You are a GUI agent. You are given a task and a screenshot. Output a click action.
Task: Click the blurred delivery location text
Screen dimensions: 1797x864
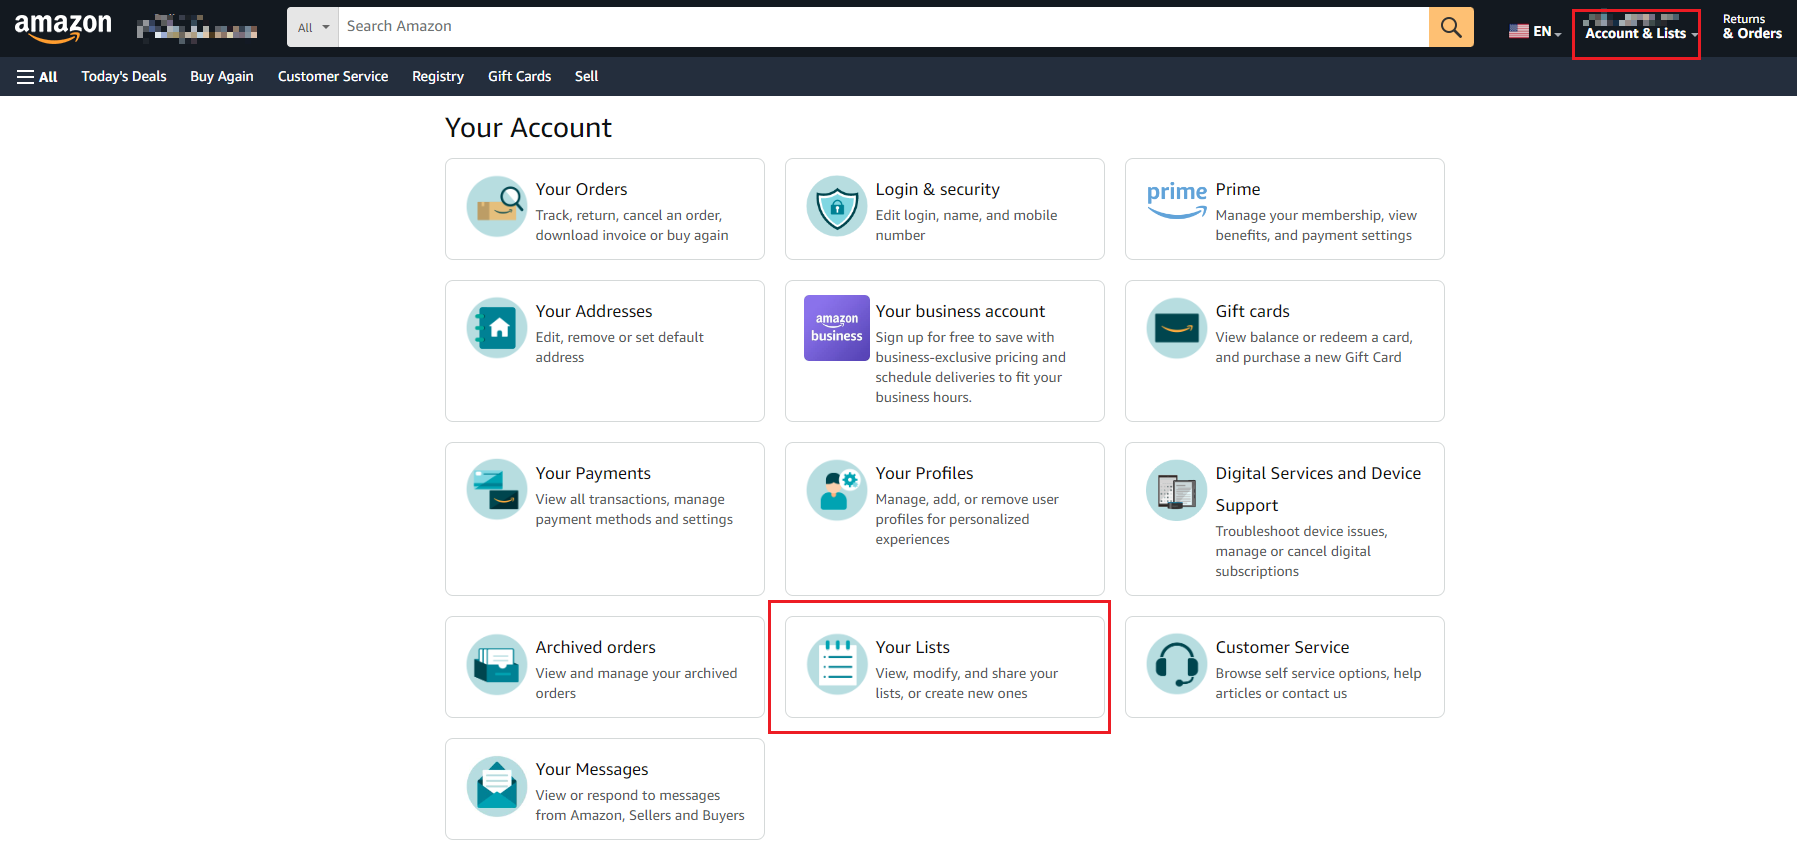click(x=197, y=28)
